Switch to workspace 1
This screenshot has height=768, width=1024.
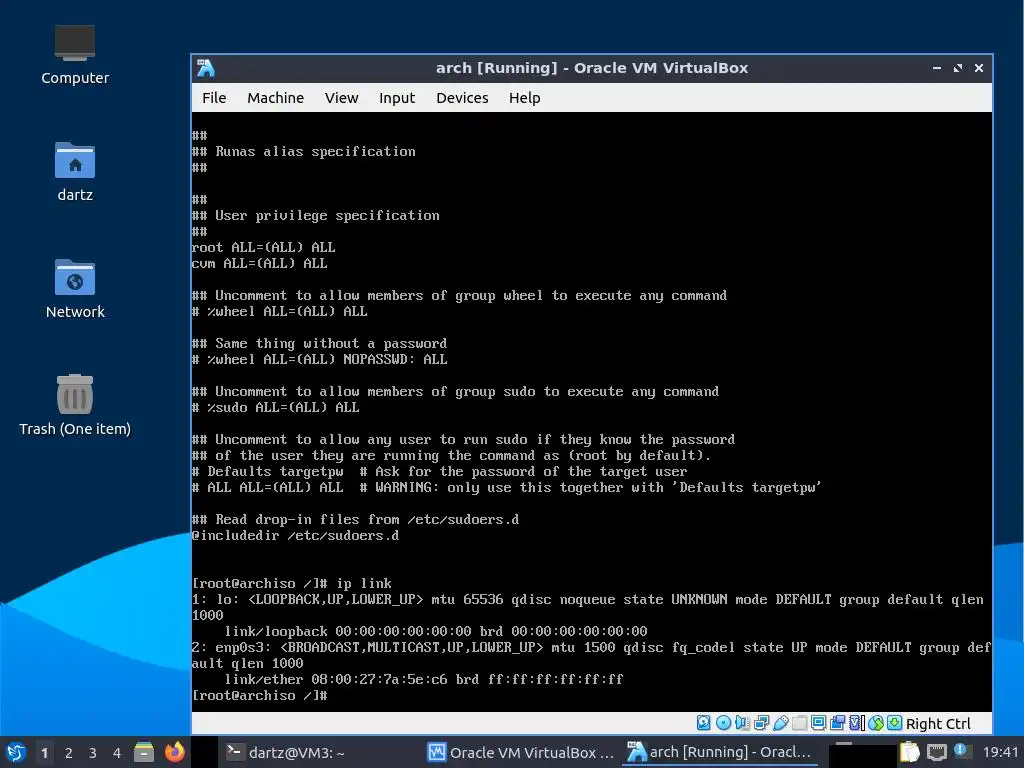click(44, 753)
